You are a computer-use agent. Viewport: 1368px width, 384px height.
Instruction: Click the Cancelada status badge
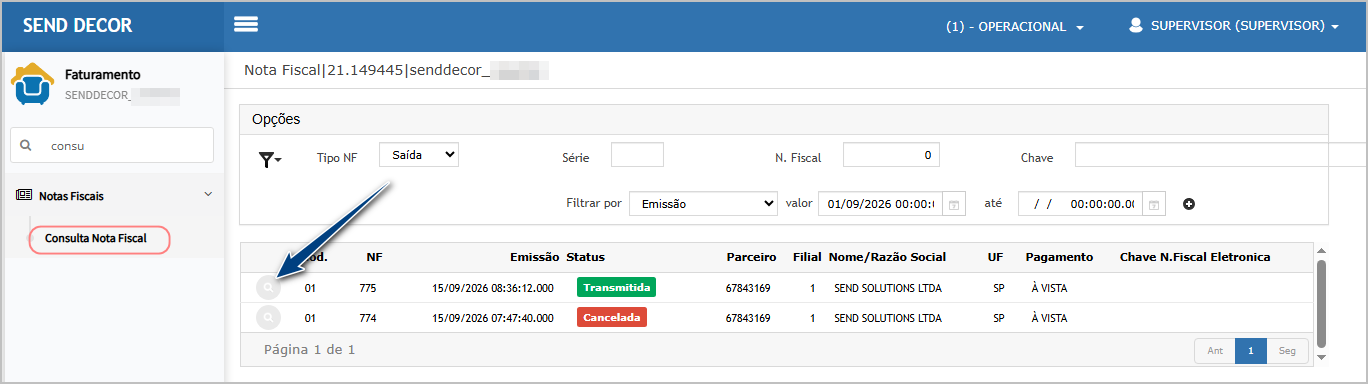[611, 318]
